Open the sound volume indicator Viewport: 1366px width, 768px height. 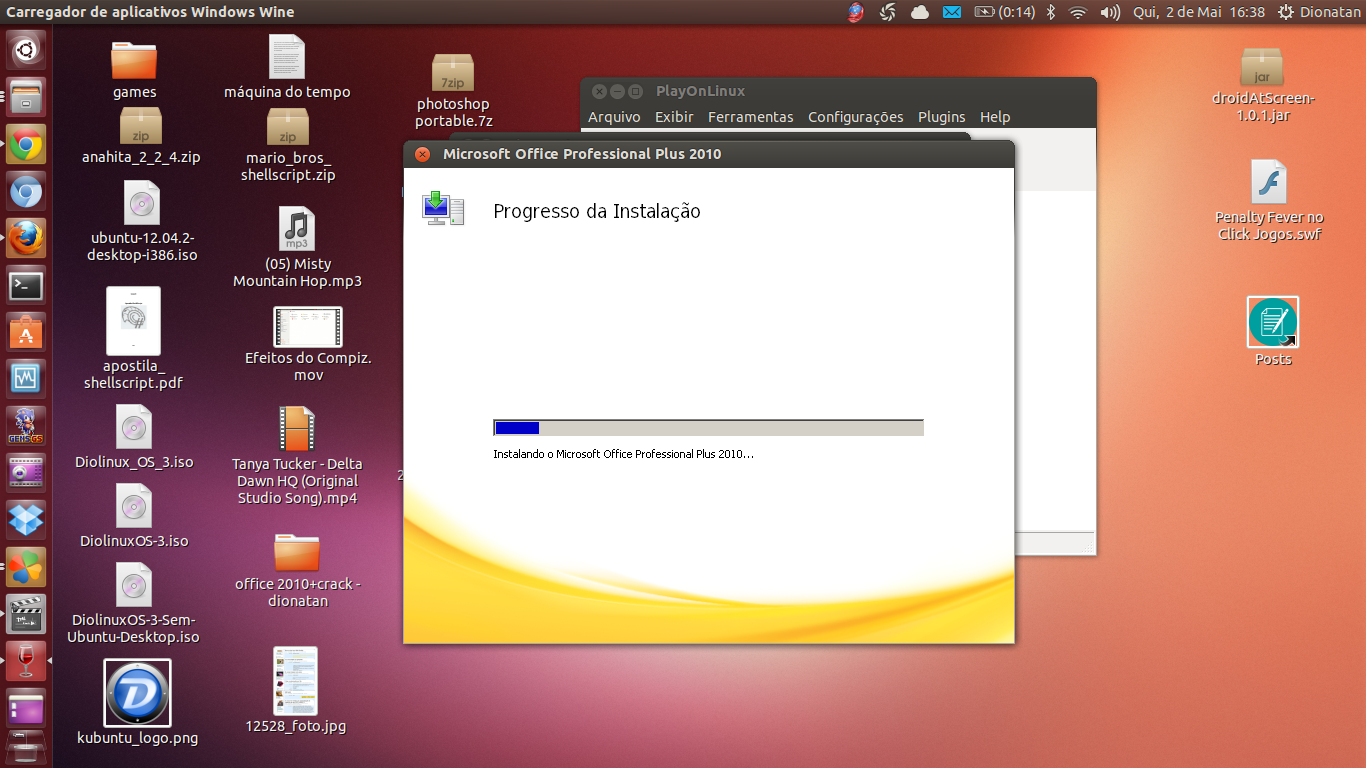[x=1110, y=12]
